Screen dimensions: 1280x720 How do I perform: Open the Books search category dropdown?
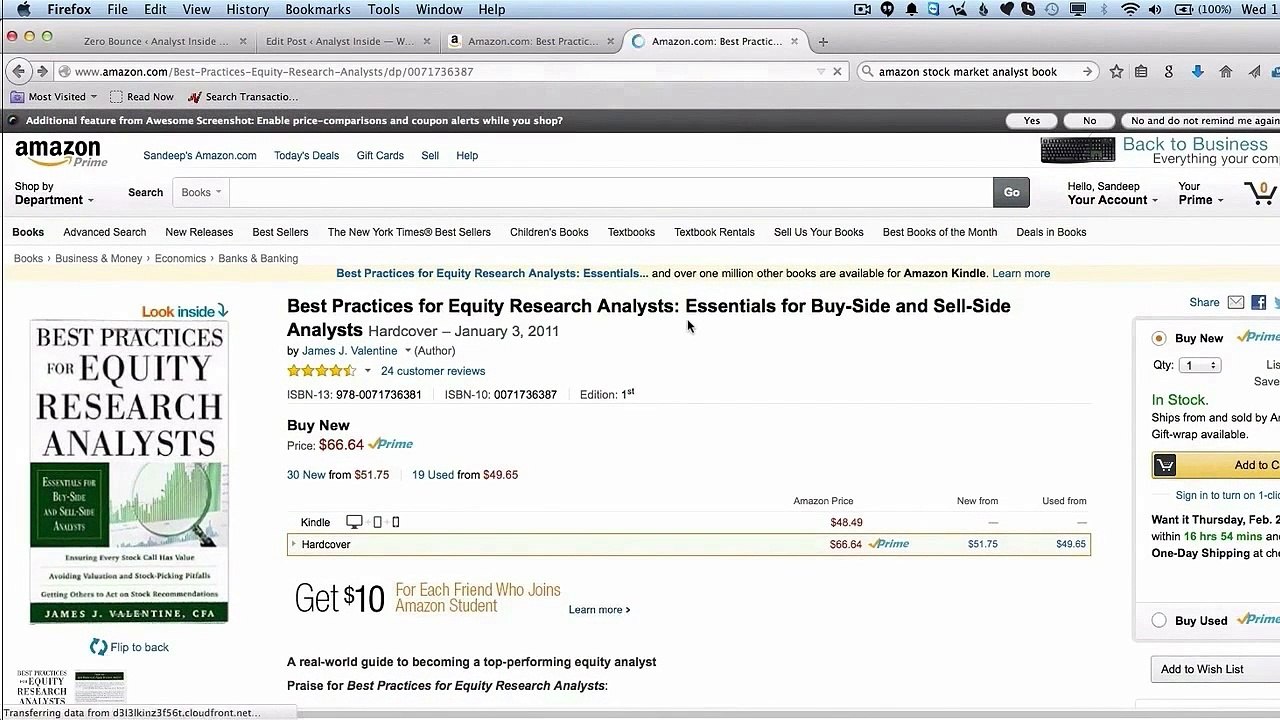pyautogui.click(x=201, y=192)
